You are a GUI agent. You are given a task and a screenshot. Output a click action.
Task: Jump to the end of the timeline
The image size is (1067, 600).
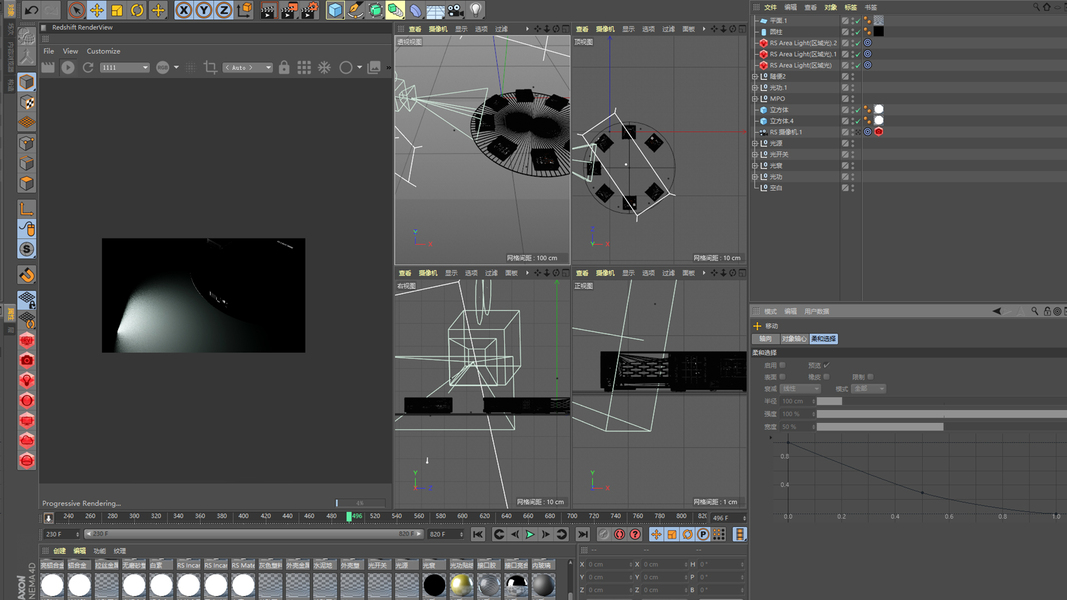coord(582,535)
